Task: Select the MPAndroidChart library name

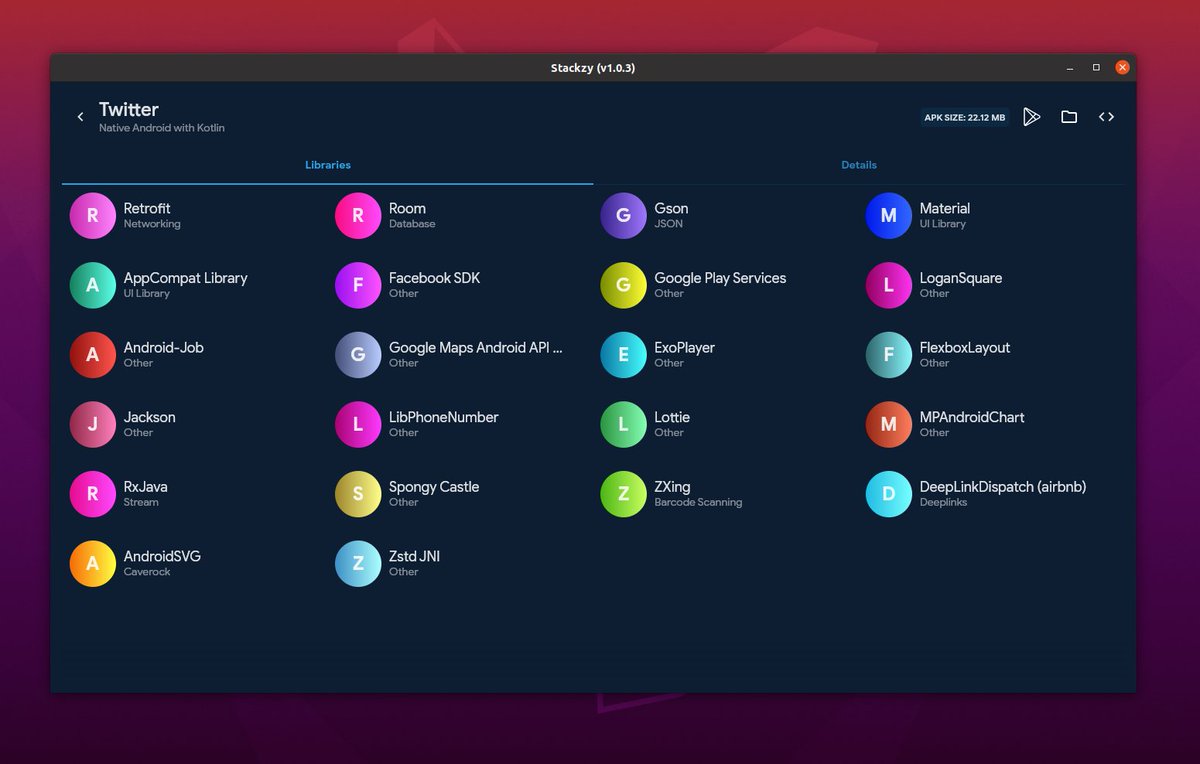Action: pos(972,417)
